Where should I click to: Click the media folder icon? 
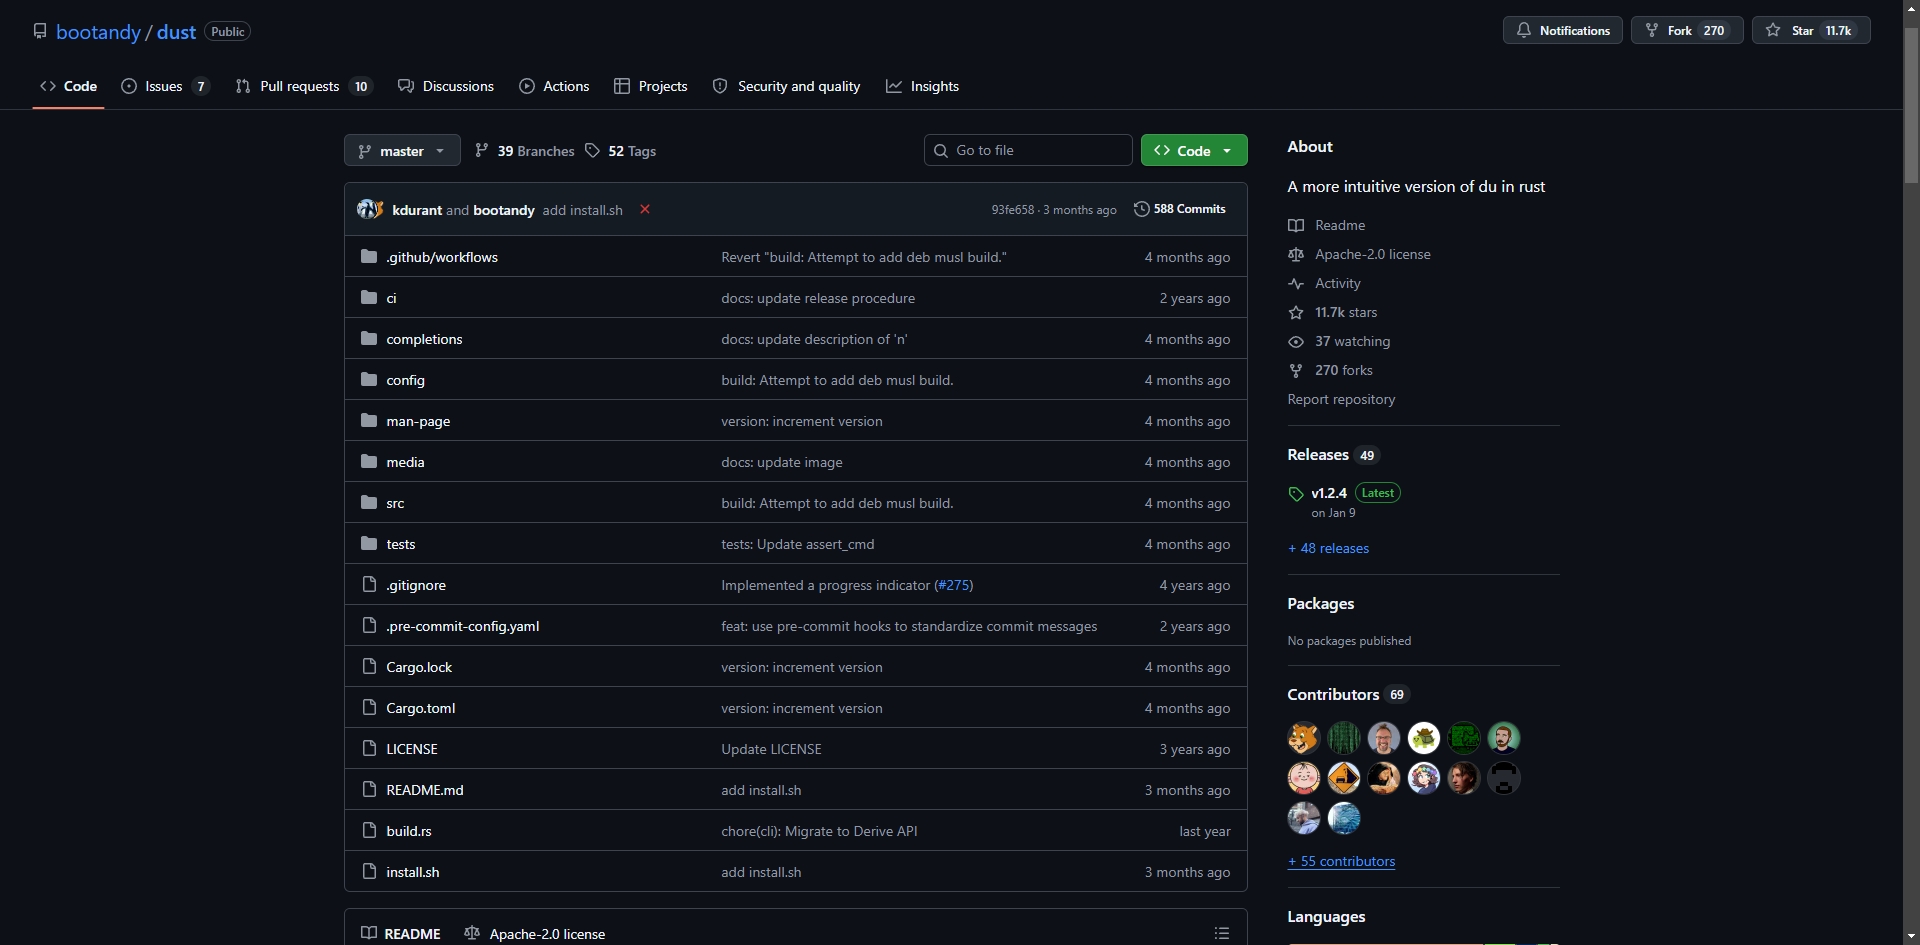pyautogui.click(x=369, y=462)
